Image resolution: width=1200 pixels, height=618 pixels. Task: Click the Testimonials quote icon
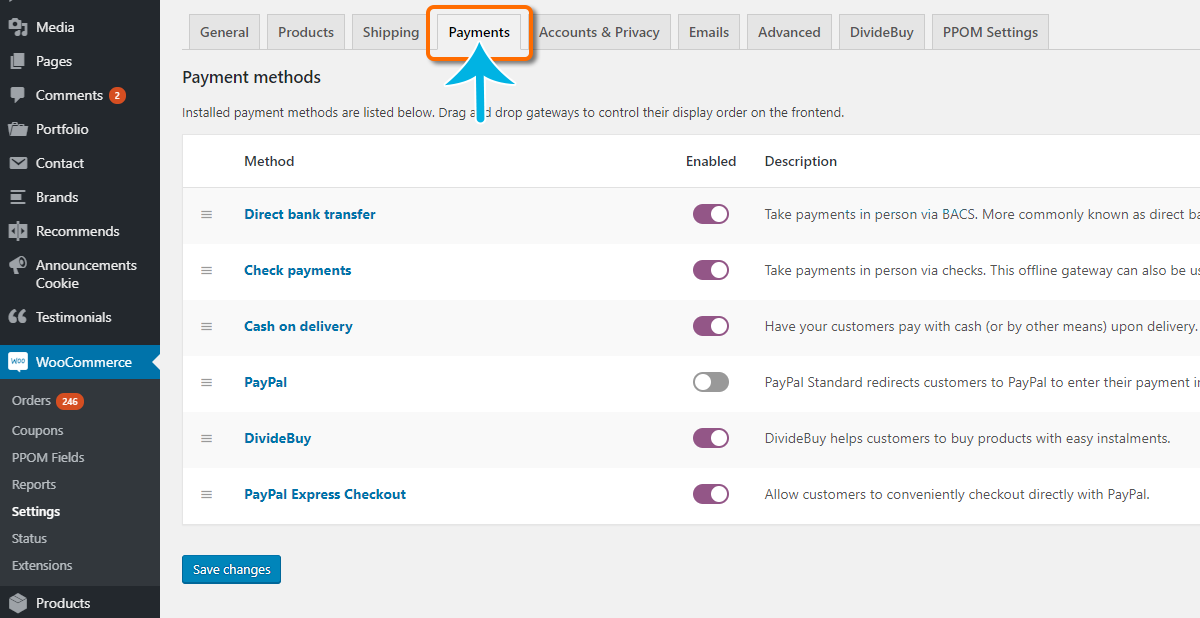18,317
